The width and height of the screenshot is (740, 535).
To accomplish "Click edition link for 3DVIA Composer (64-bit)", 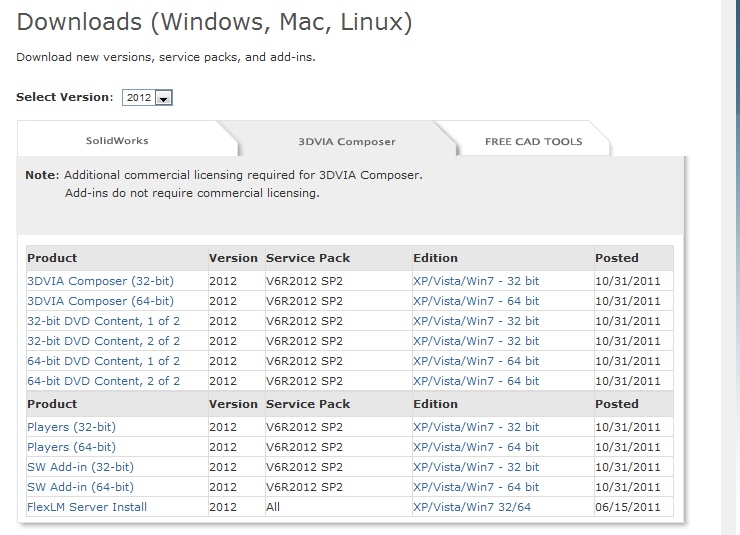I will 476,301.
